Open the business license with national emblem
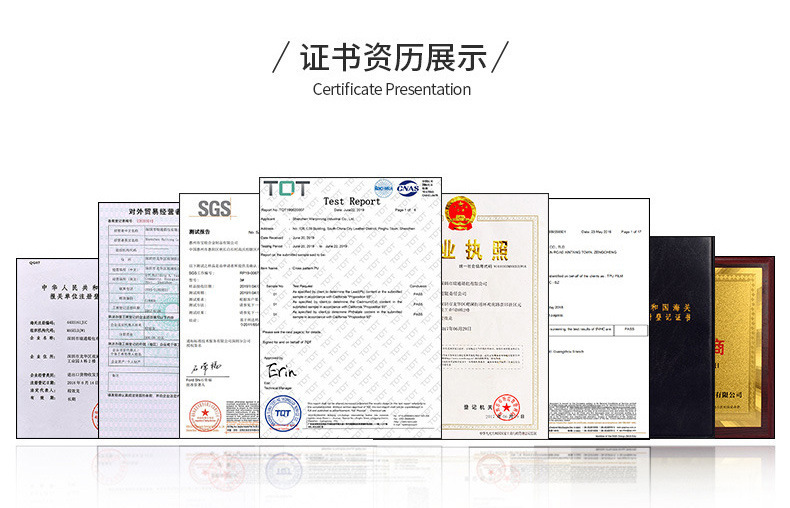 coord(495,315)
